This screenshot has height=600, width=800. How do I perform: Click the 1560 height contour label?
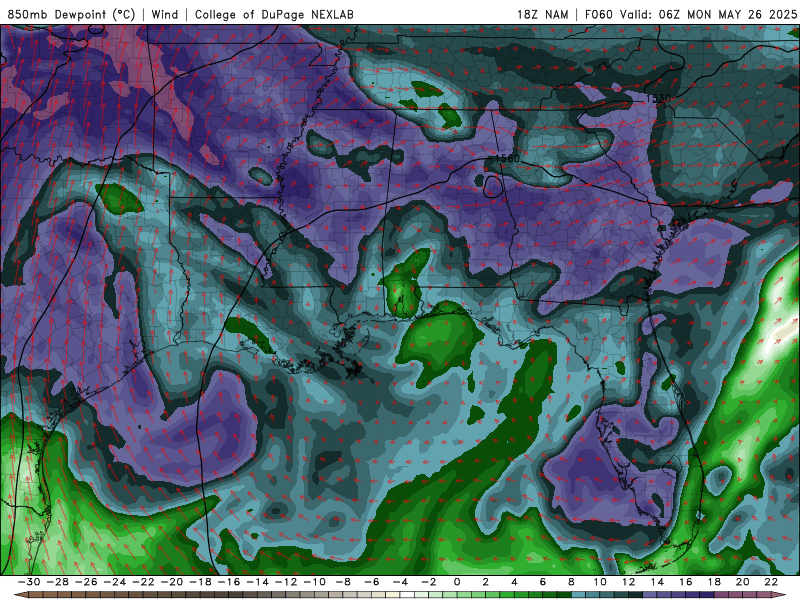(507, 158)
